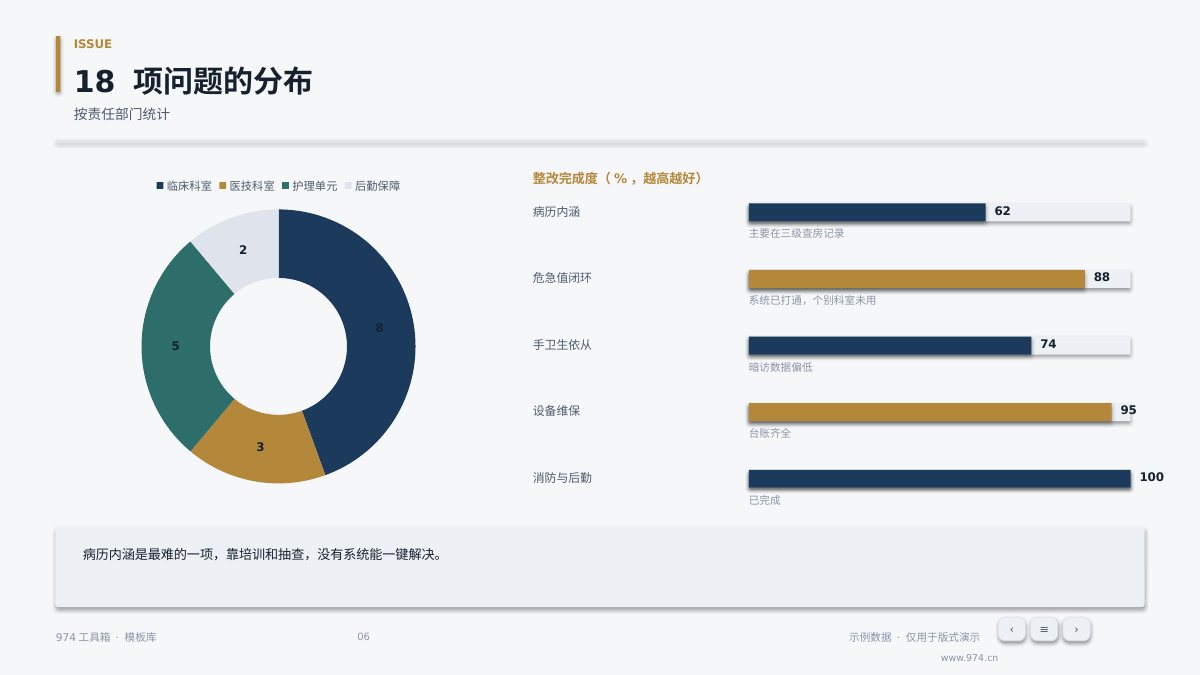This screenshot has height=675, width=1200.
Task: Select the note 主要在三级查房记录
Action: tap(796, 233)
